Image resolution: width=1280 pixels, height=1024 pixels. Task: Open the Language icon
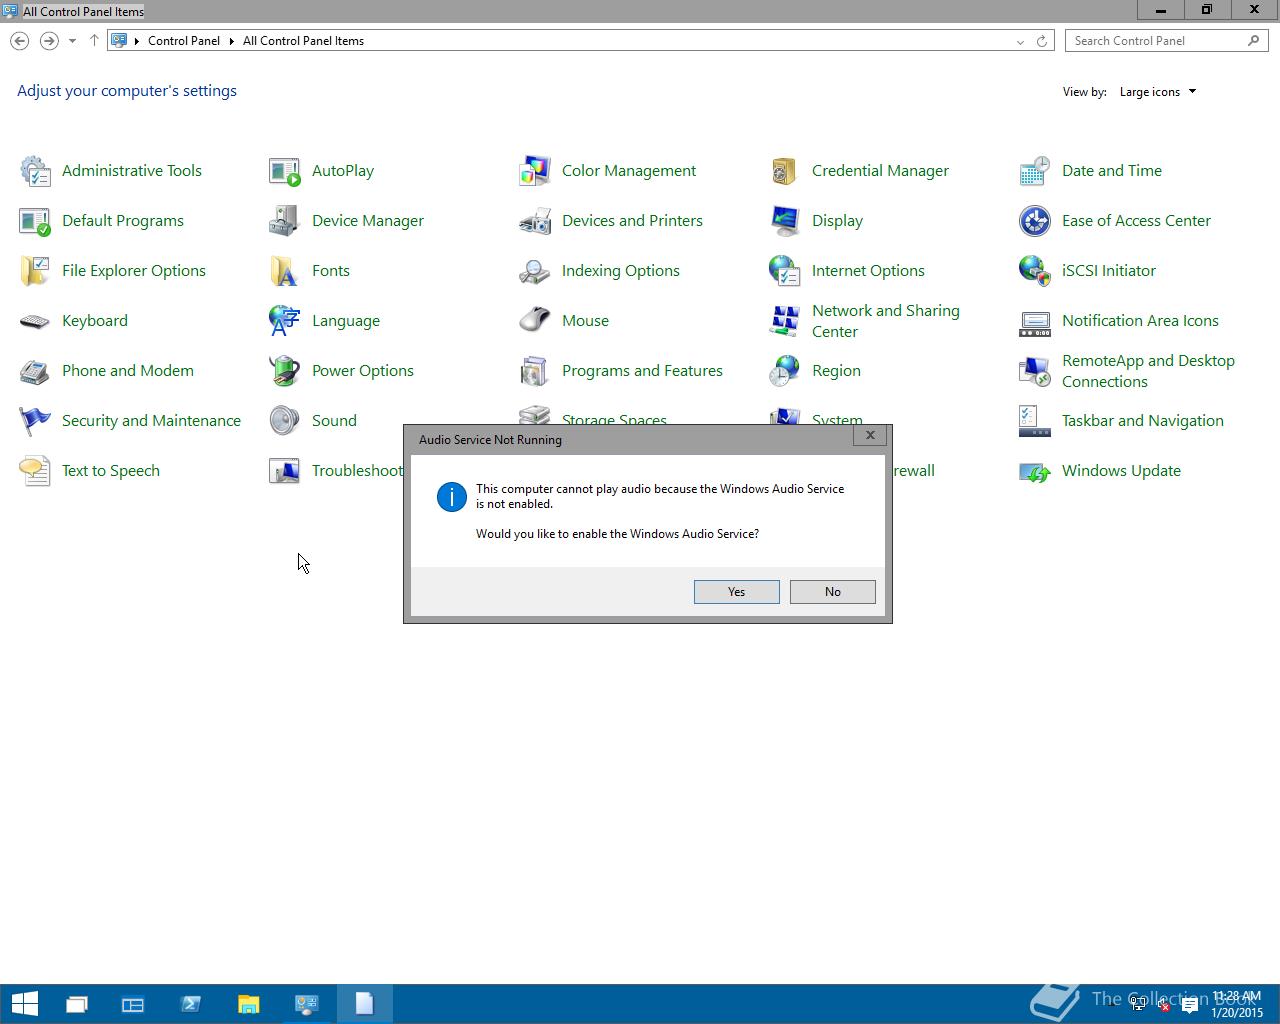pyautogui.click(x=285, y=321)
